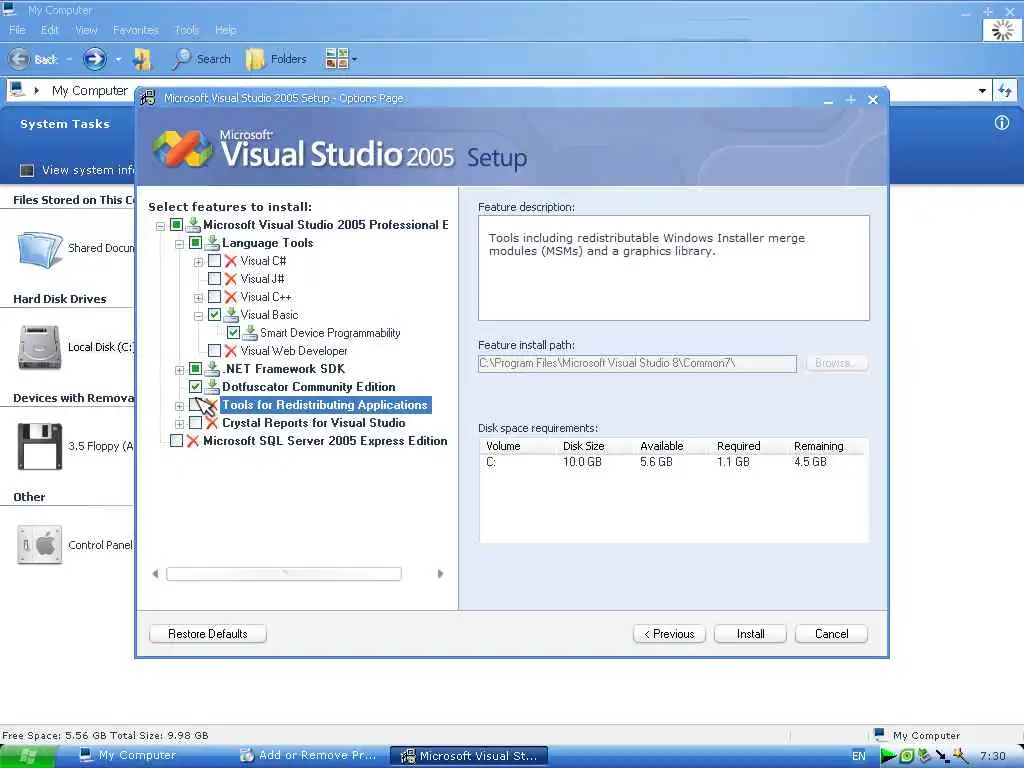Click the Restore Defaults button

click(208, 634)
